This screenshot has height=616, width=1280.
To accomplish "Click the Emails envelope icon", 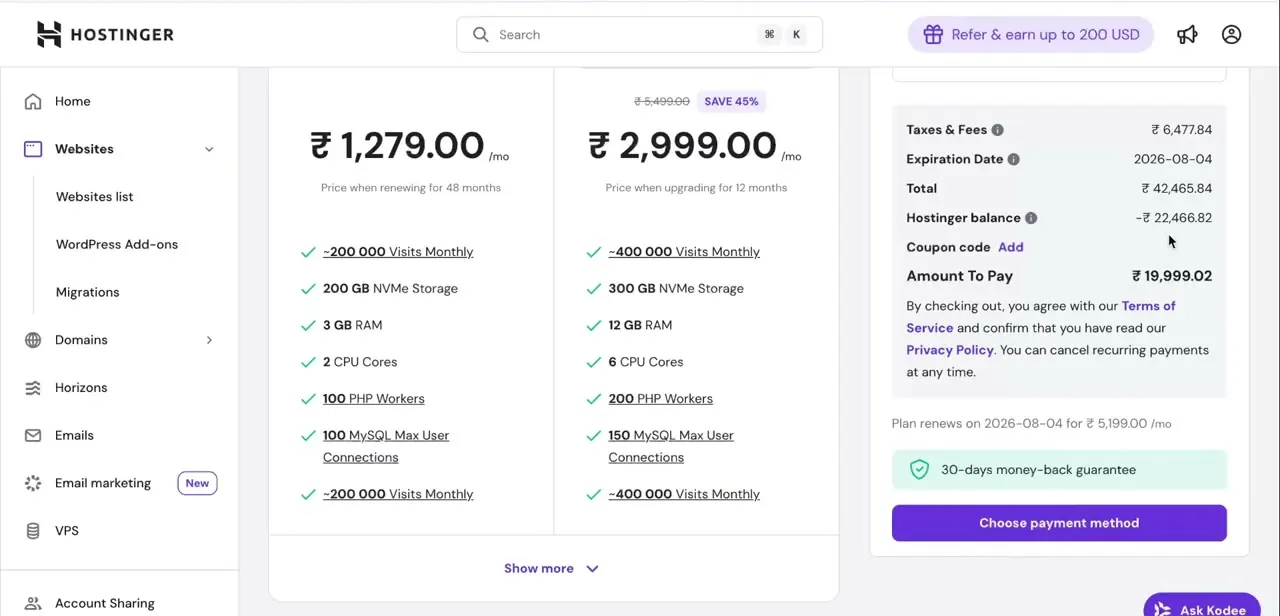I will point(33,436).
